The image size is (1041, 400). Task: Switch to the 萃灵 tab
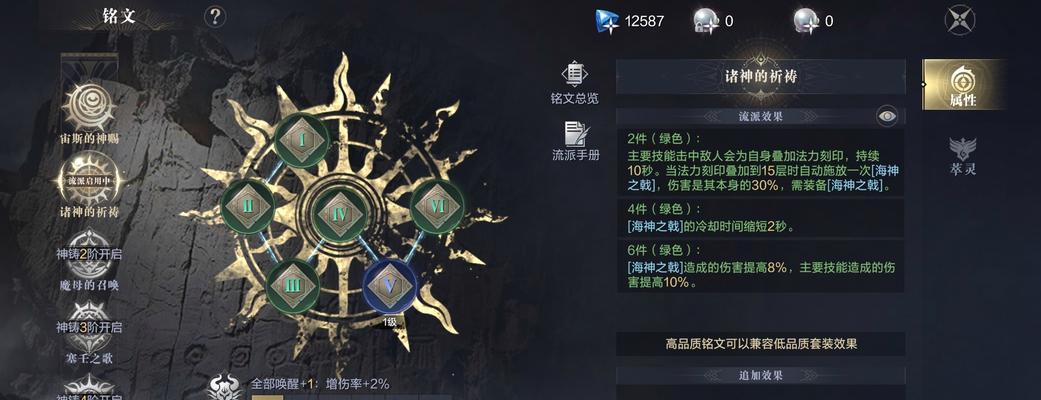pyautogui.click(x=962, y=155)
